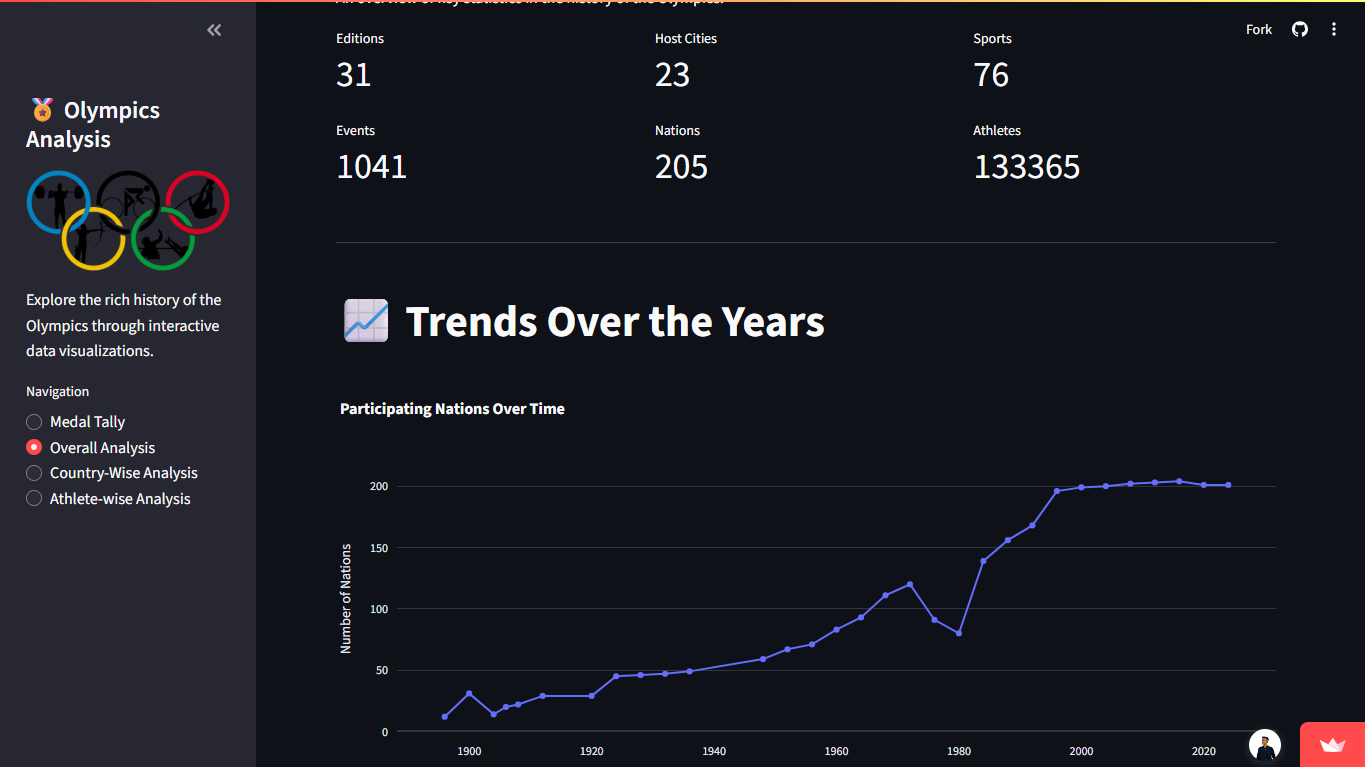1365x767 pixels.
Task: Click the chart emoji beside Trends heading
Action: click(365, 321)
